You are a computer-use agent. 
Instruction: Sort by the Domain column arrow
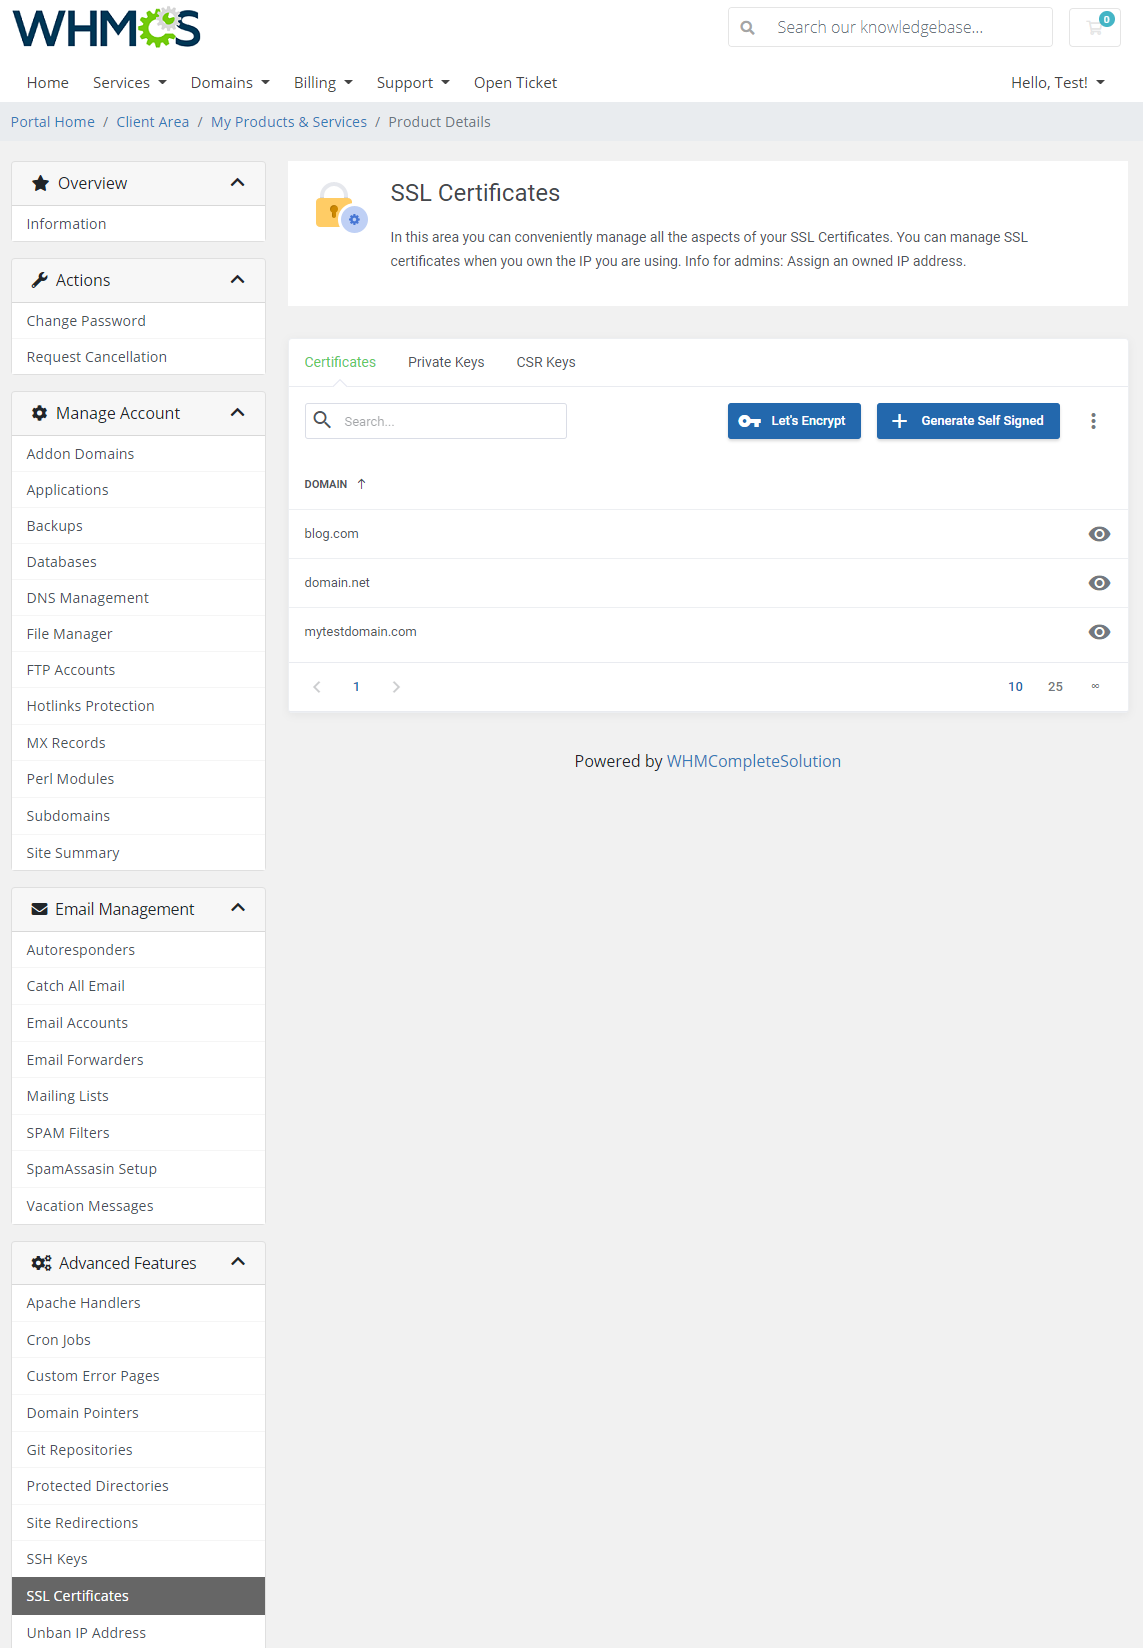pyautogui.click(x=361, y=484)
